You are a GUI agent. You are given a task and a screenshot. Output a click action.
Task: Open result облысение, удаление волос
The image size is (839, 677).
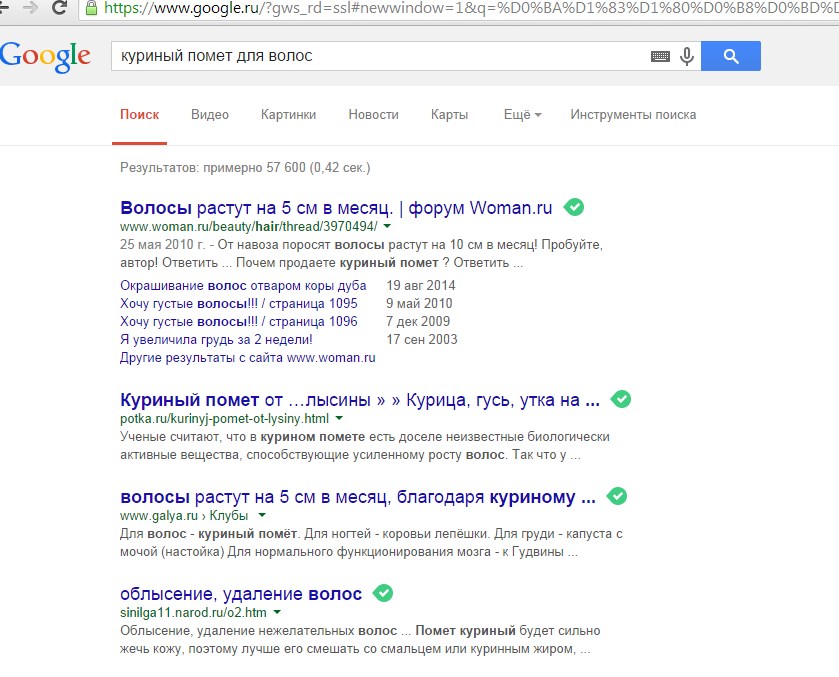pyautogui.click(x=241, y=594)
